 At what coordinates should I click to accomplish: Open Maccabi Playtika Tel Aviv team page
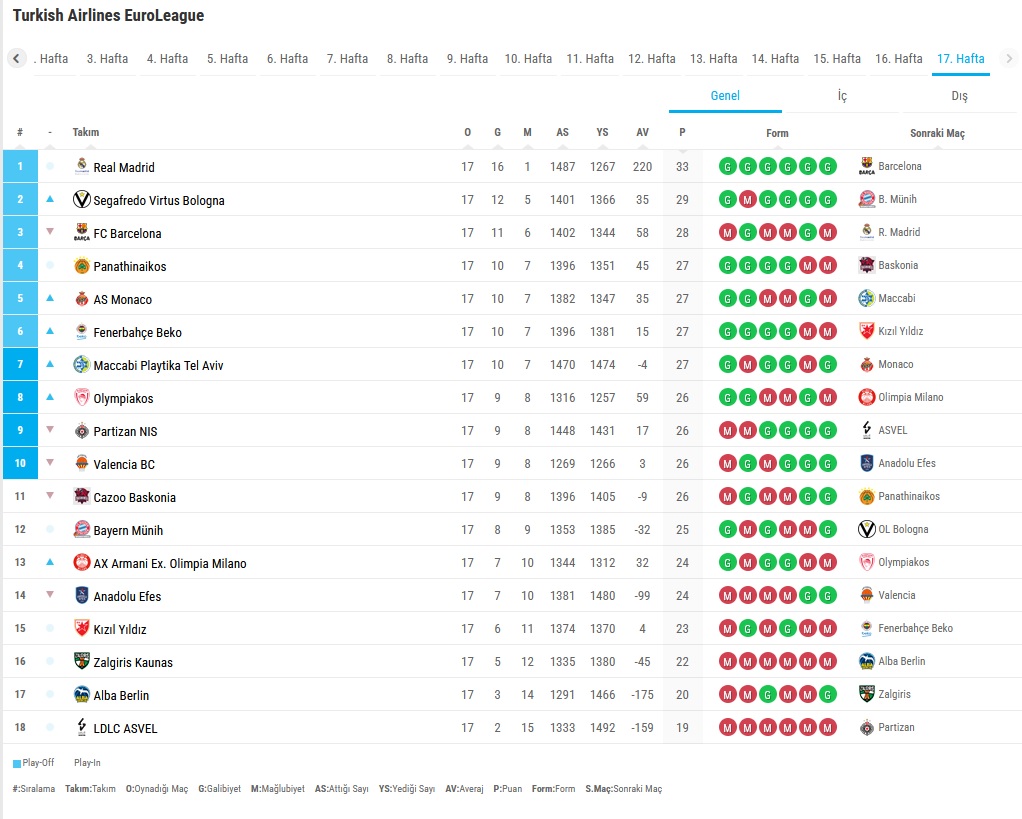click(158, 366)
